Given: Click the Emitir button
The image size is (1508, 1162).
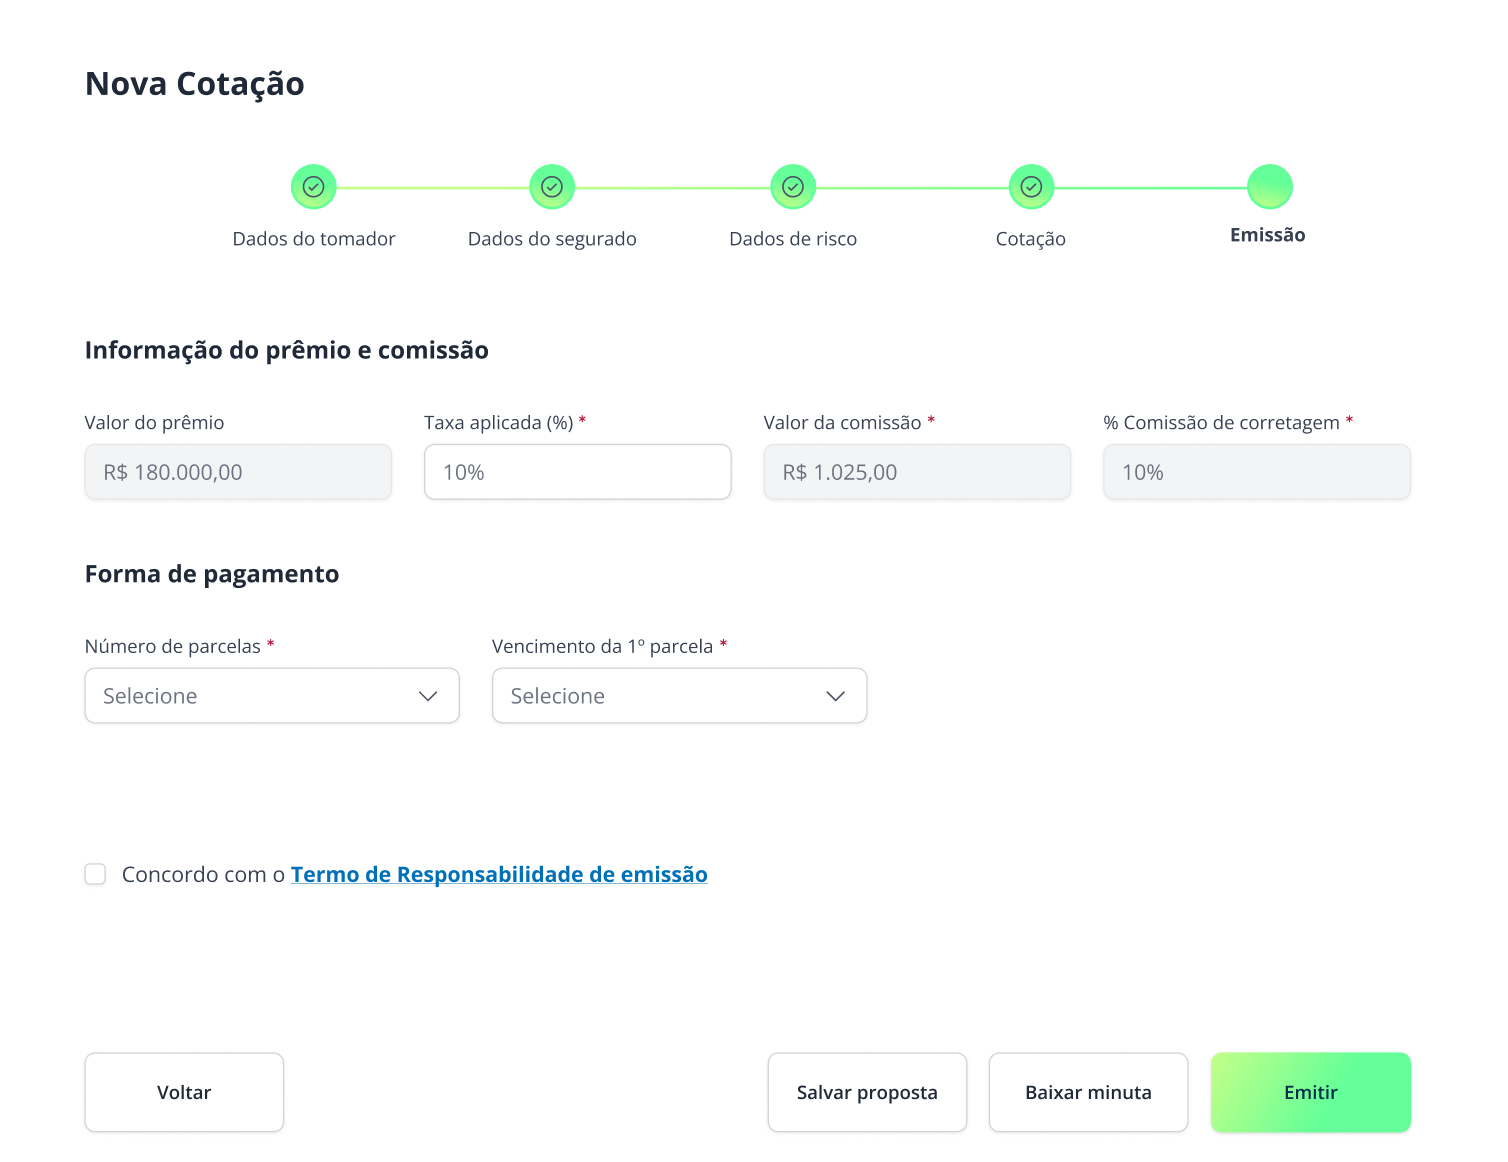Looking at the screenshot, I should coord(1310,1092).
